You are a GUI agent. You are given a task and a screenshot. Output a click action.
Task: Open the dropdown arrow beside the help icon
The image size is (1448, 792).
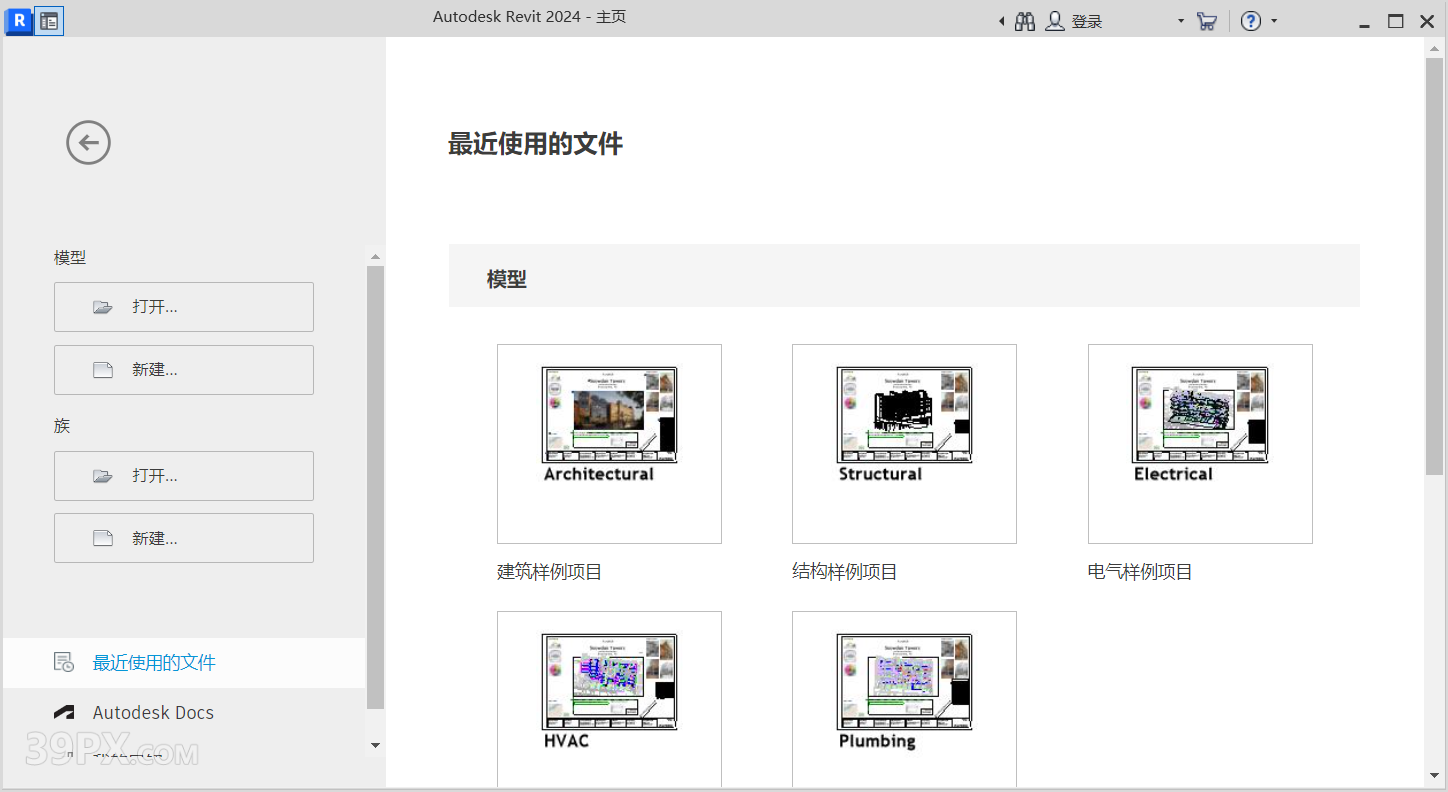(1274, 21)
